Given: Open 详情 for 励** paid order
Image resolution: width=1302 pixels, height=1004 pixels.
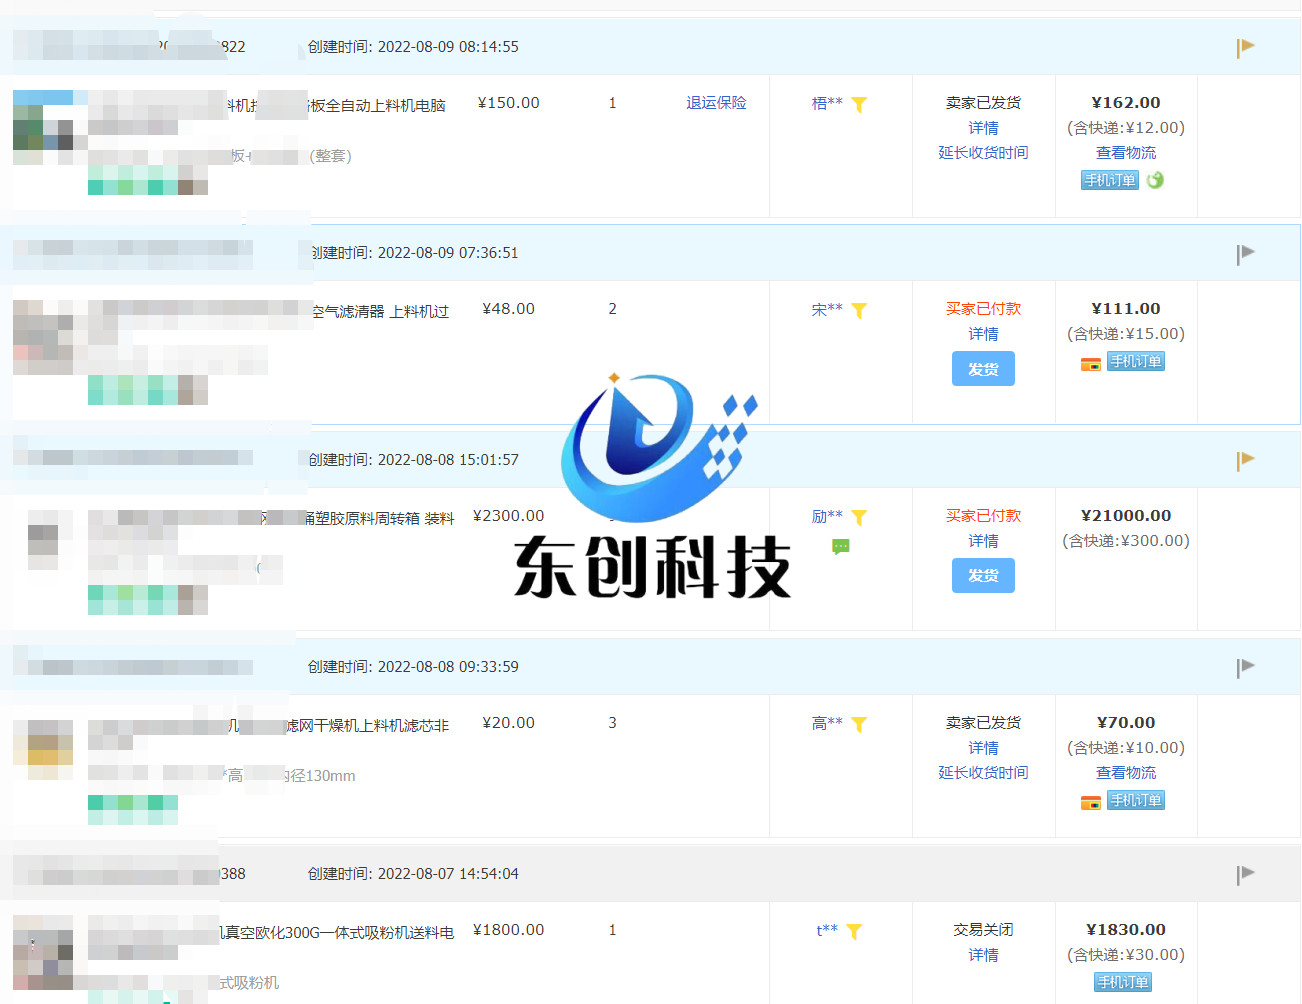Looking at the screenshot, I should click(983, 541).
